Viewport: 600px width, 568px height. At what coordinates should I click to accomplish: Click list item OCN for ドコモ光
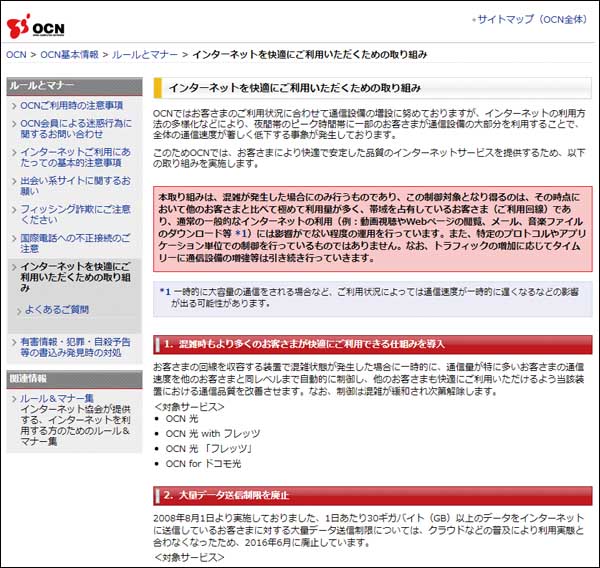click(203, 464)
